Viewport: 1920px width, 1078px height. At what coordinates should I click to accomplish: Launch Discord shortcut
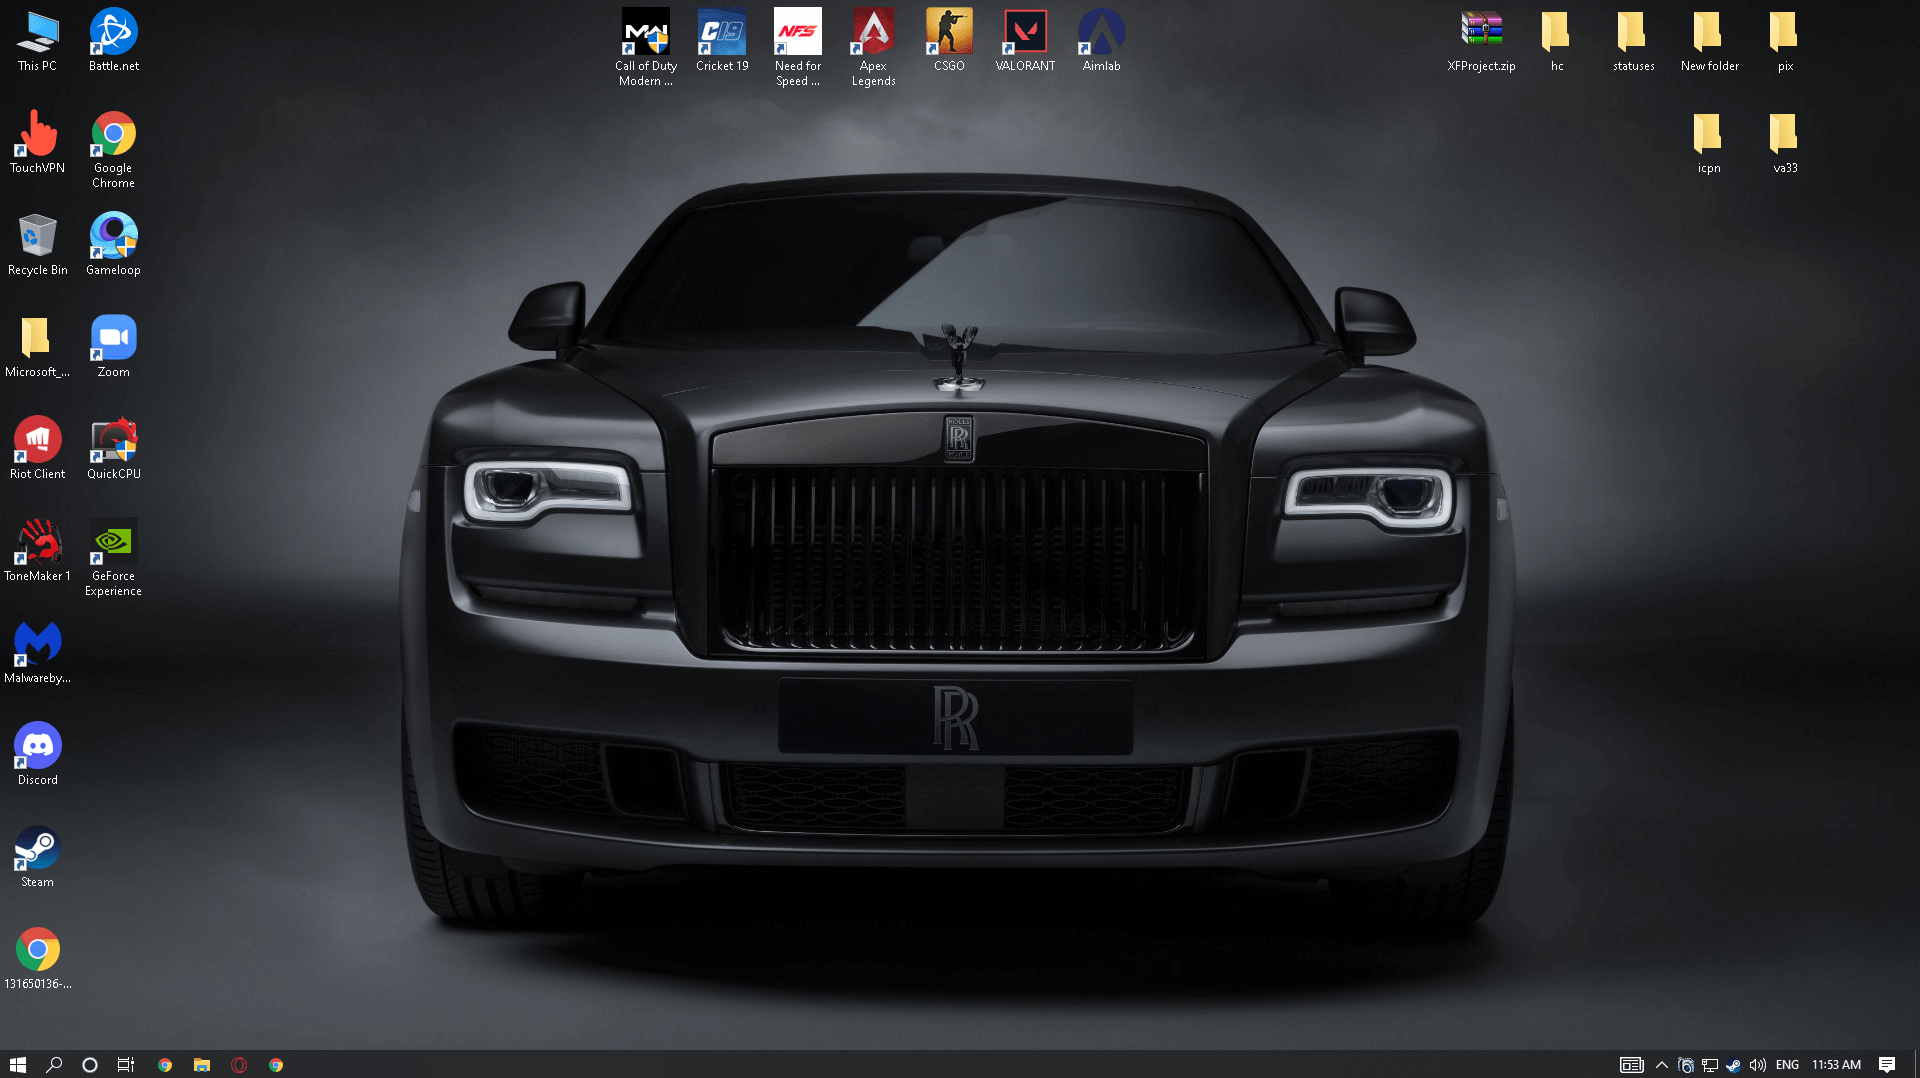37,755
